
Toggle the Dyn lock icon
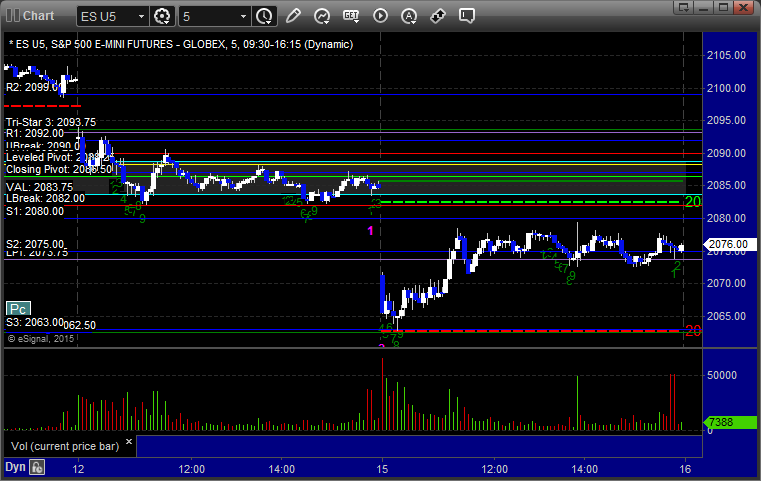37,467
